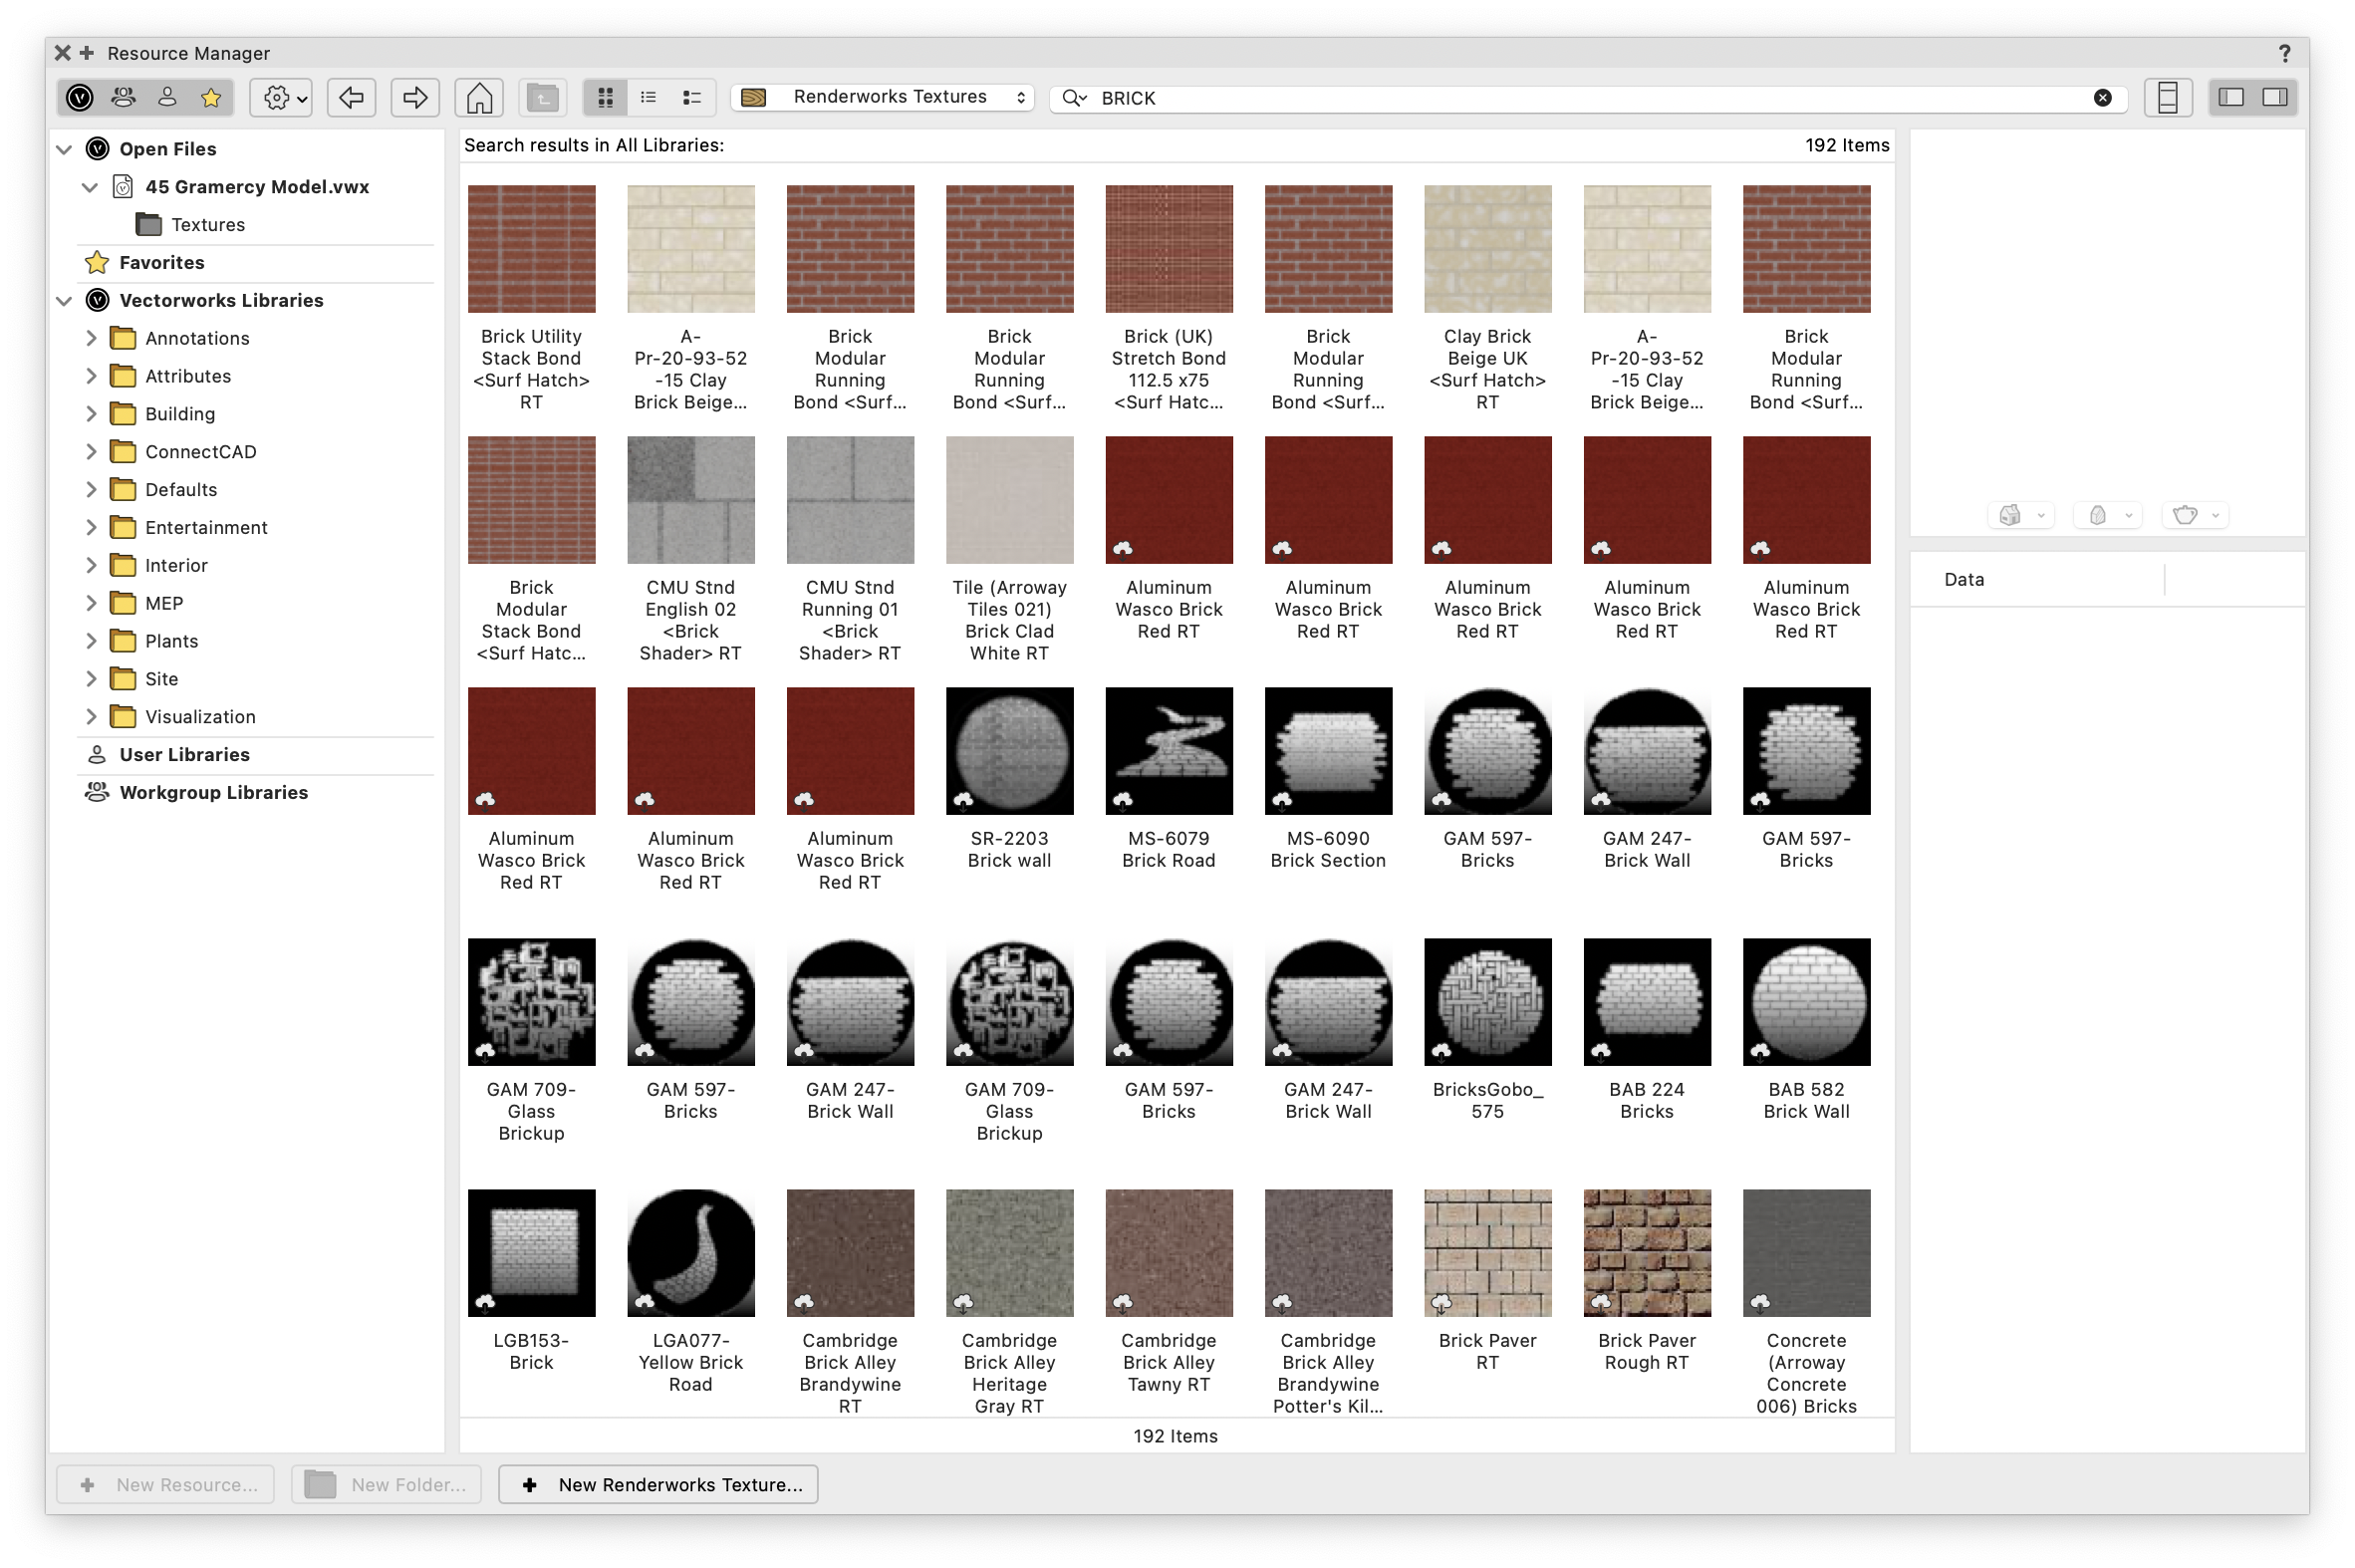
Task: Toggle Favorites star filter in toolbar
Action: pos(210,97)
